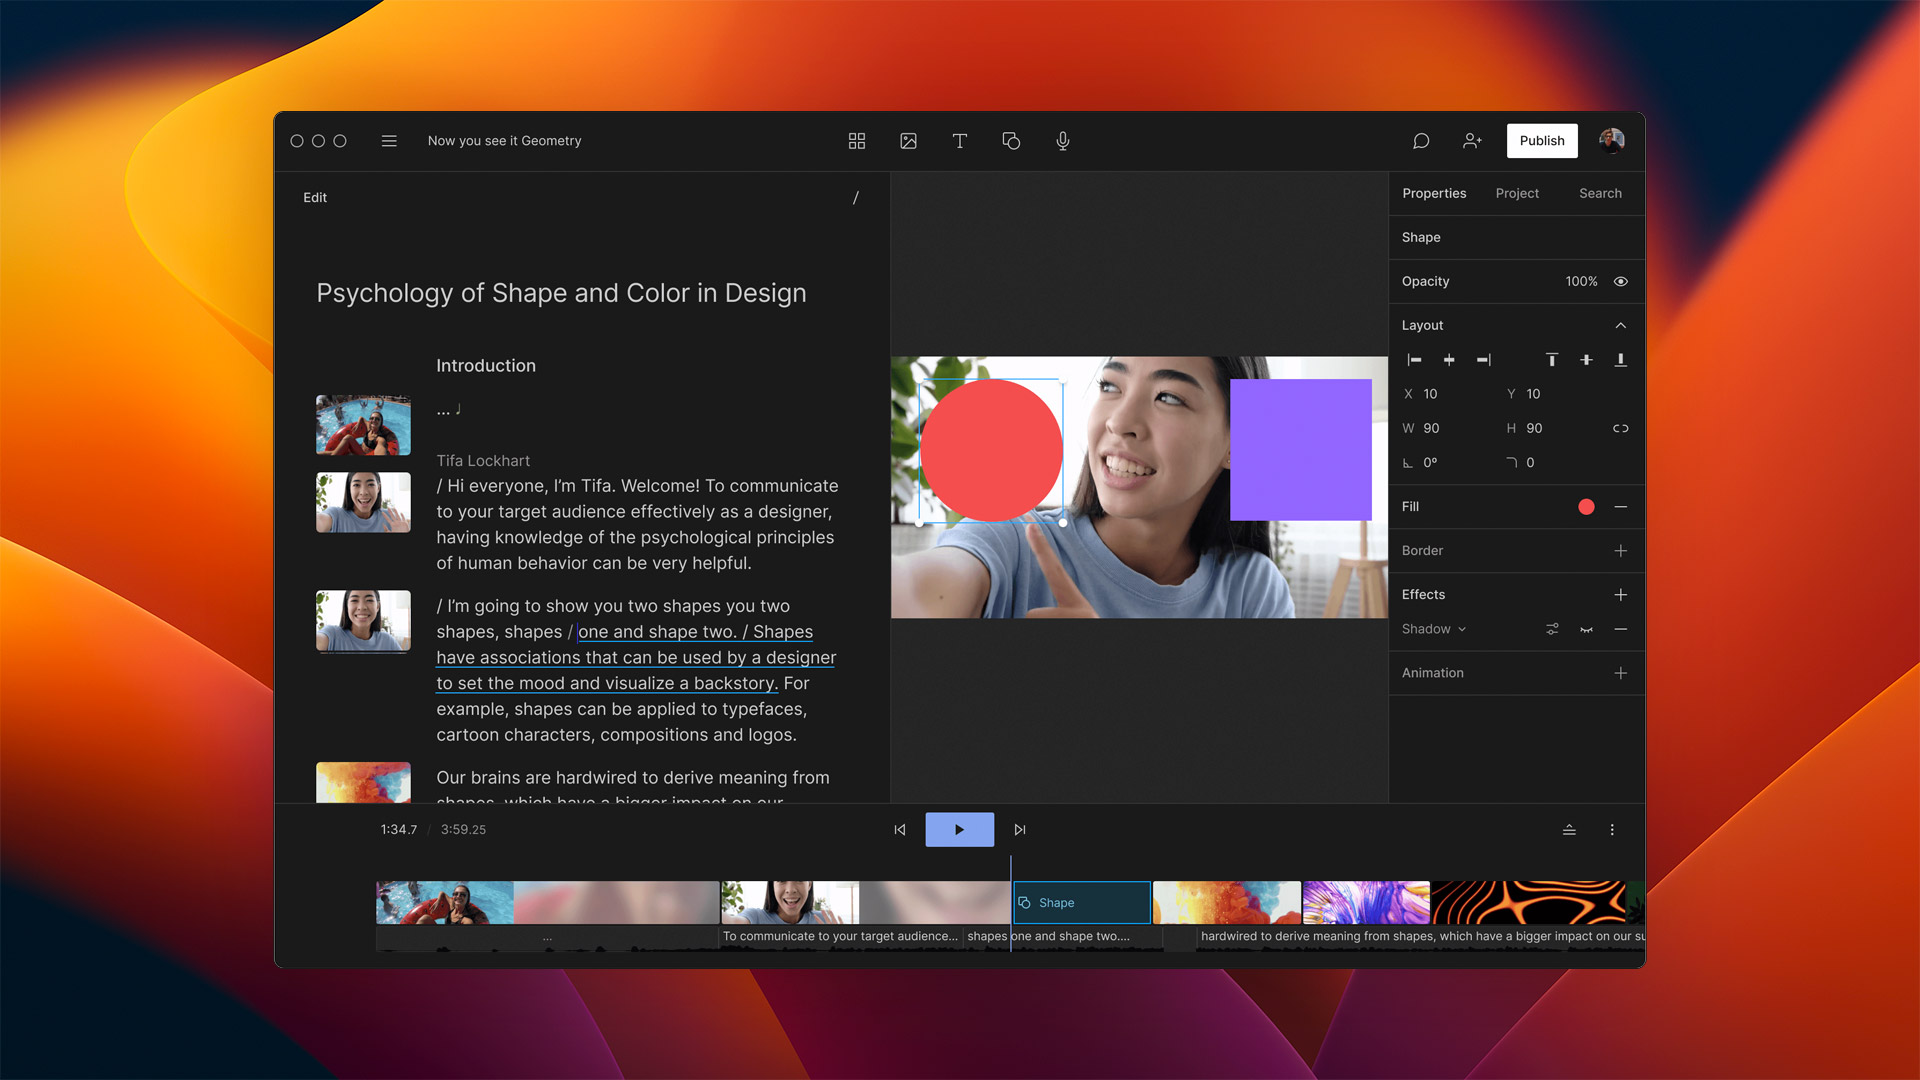Open the Shapes tool
The height and width of the screenshot is (1080, 1920).
click(x=1011, y=141)
